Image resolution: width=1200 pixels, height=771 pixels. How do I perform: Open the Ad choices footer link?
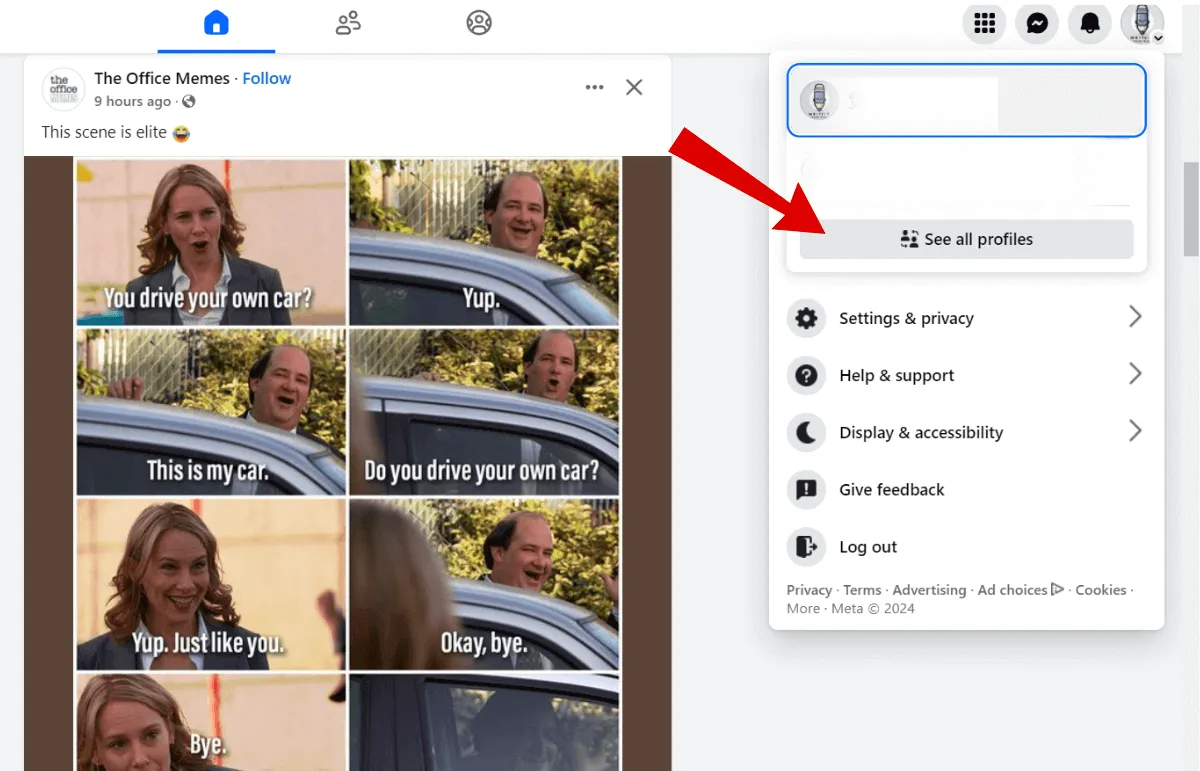point(1020,590)
